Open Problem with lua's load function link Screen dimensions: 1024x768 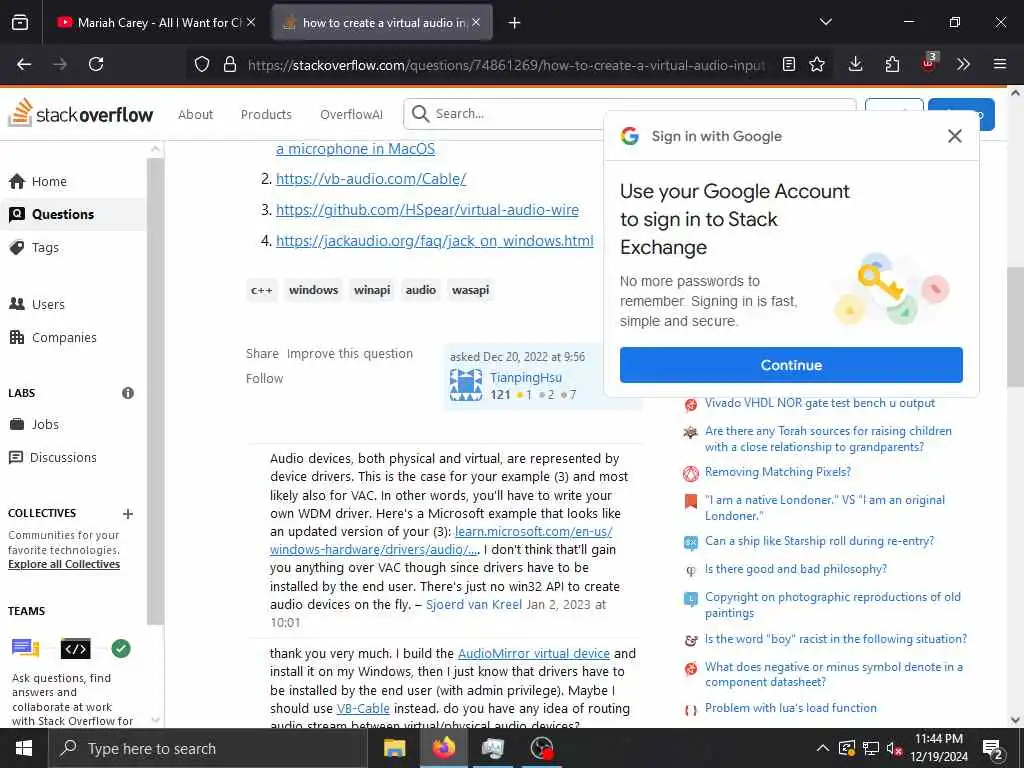(790, 708)
